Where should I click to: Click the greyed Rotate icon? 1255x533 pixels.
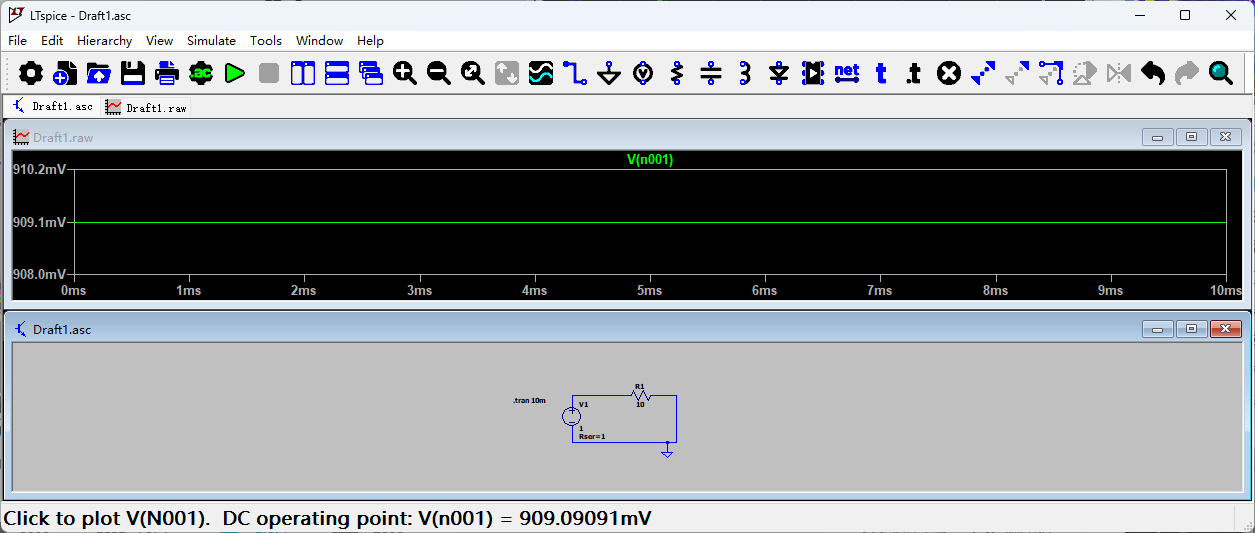pos(1085,73)
